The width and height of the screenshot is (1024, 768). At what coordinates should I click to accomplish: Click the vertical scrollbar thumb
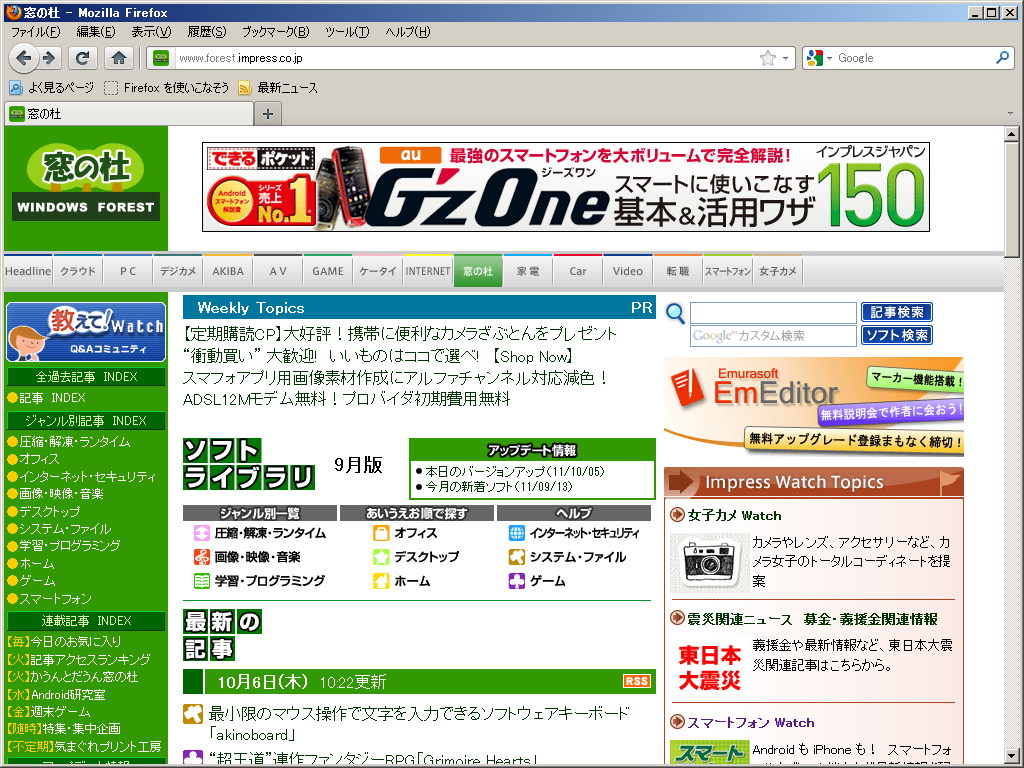point(1011,200)
